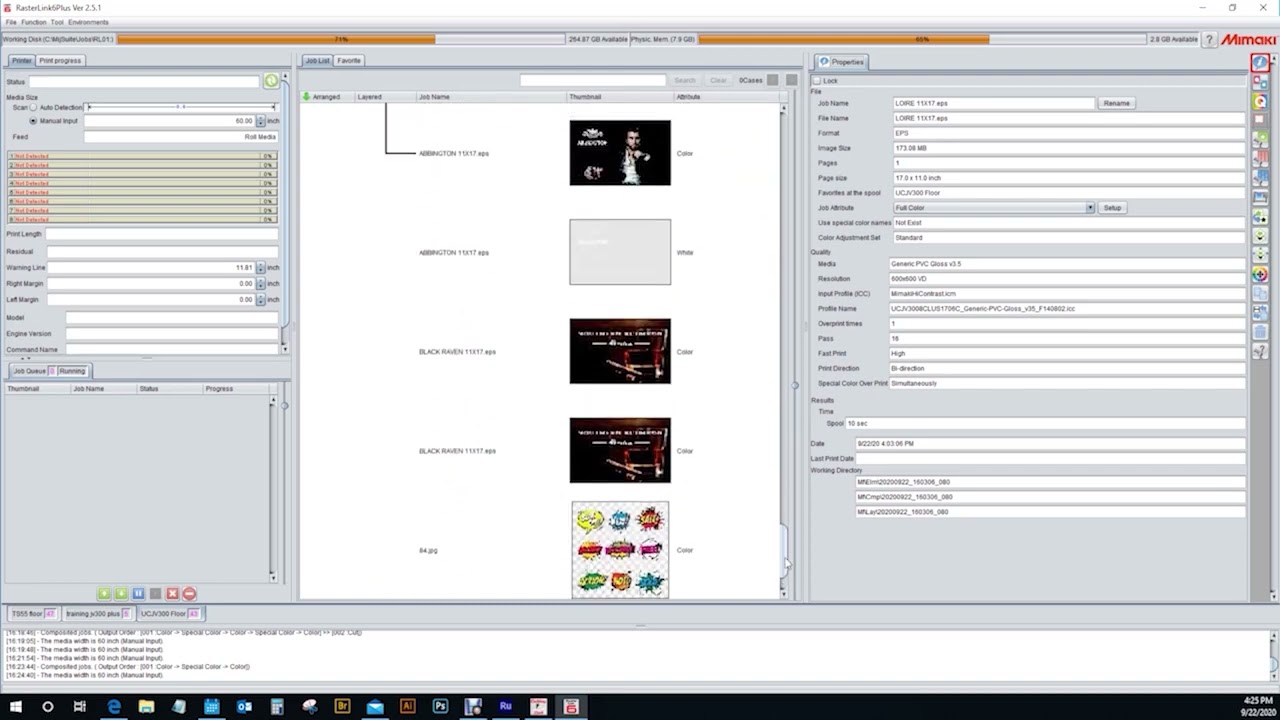Select the Manual Input radio button

(33, 121)
